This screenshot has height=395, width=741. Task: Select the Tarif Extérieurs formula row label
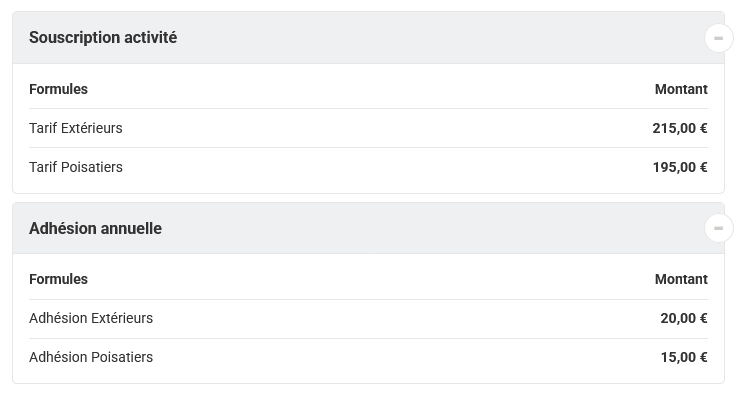tap(76, 128)
